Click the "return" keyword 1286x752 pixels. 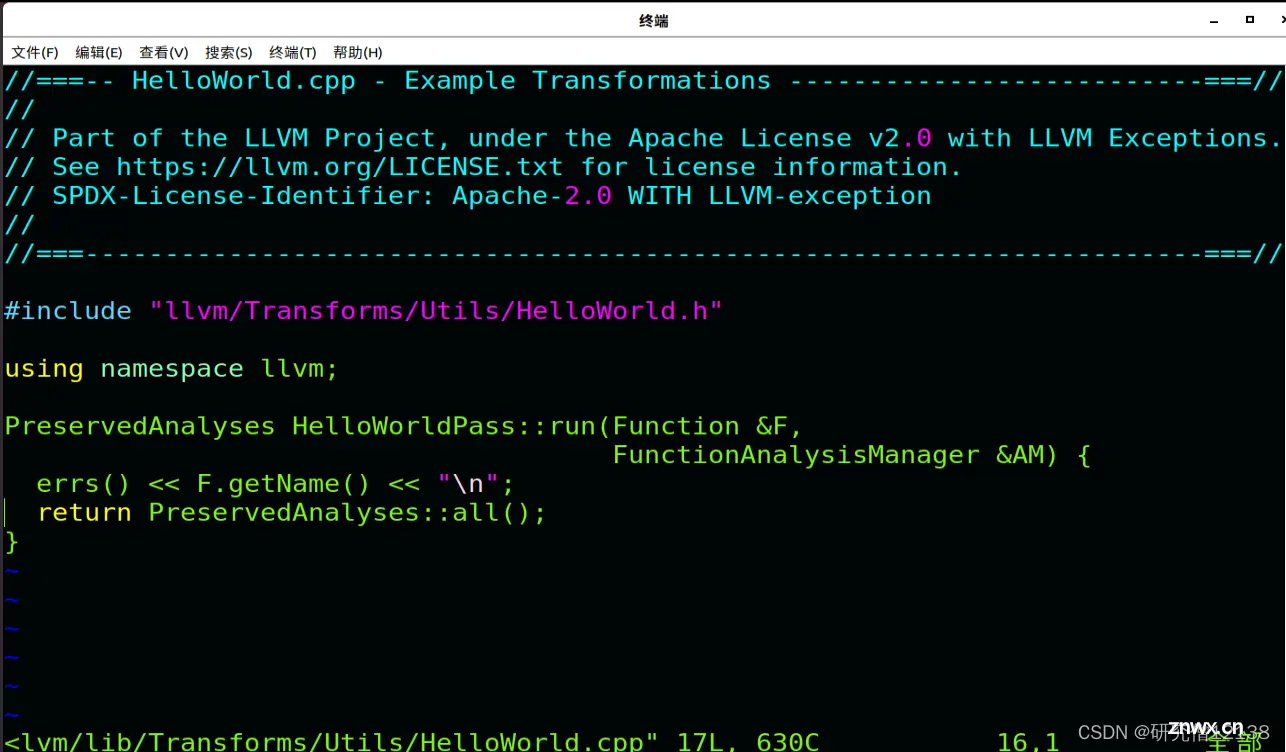pos(84,513)
